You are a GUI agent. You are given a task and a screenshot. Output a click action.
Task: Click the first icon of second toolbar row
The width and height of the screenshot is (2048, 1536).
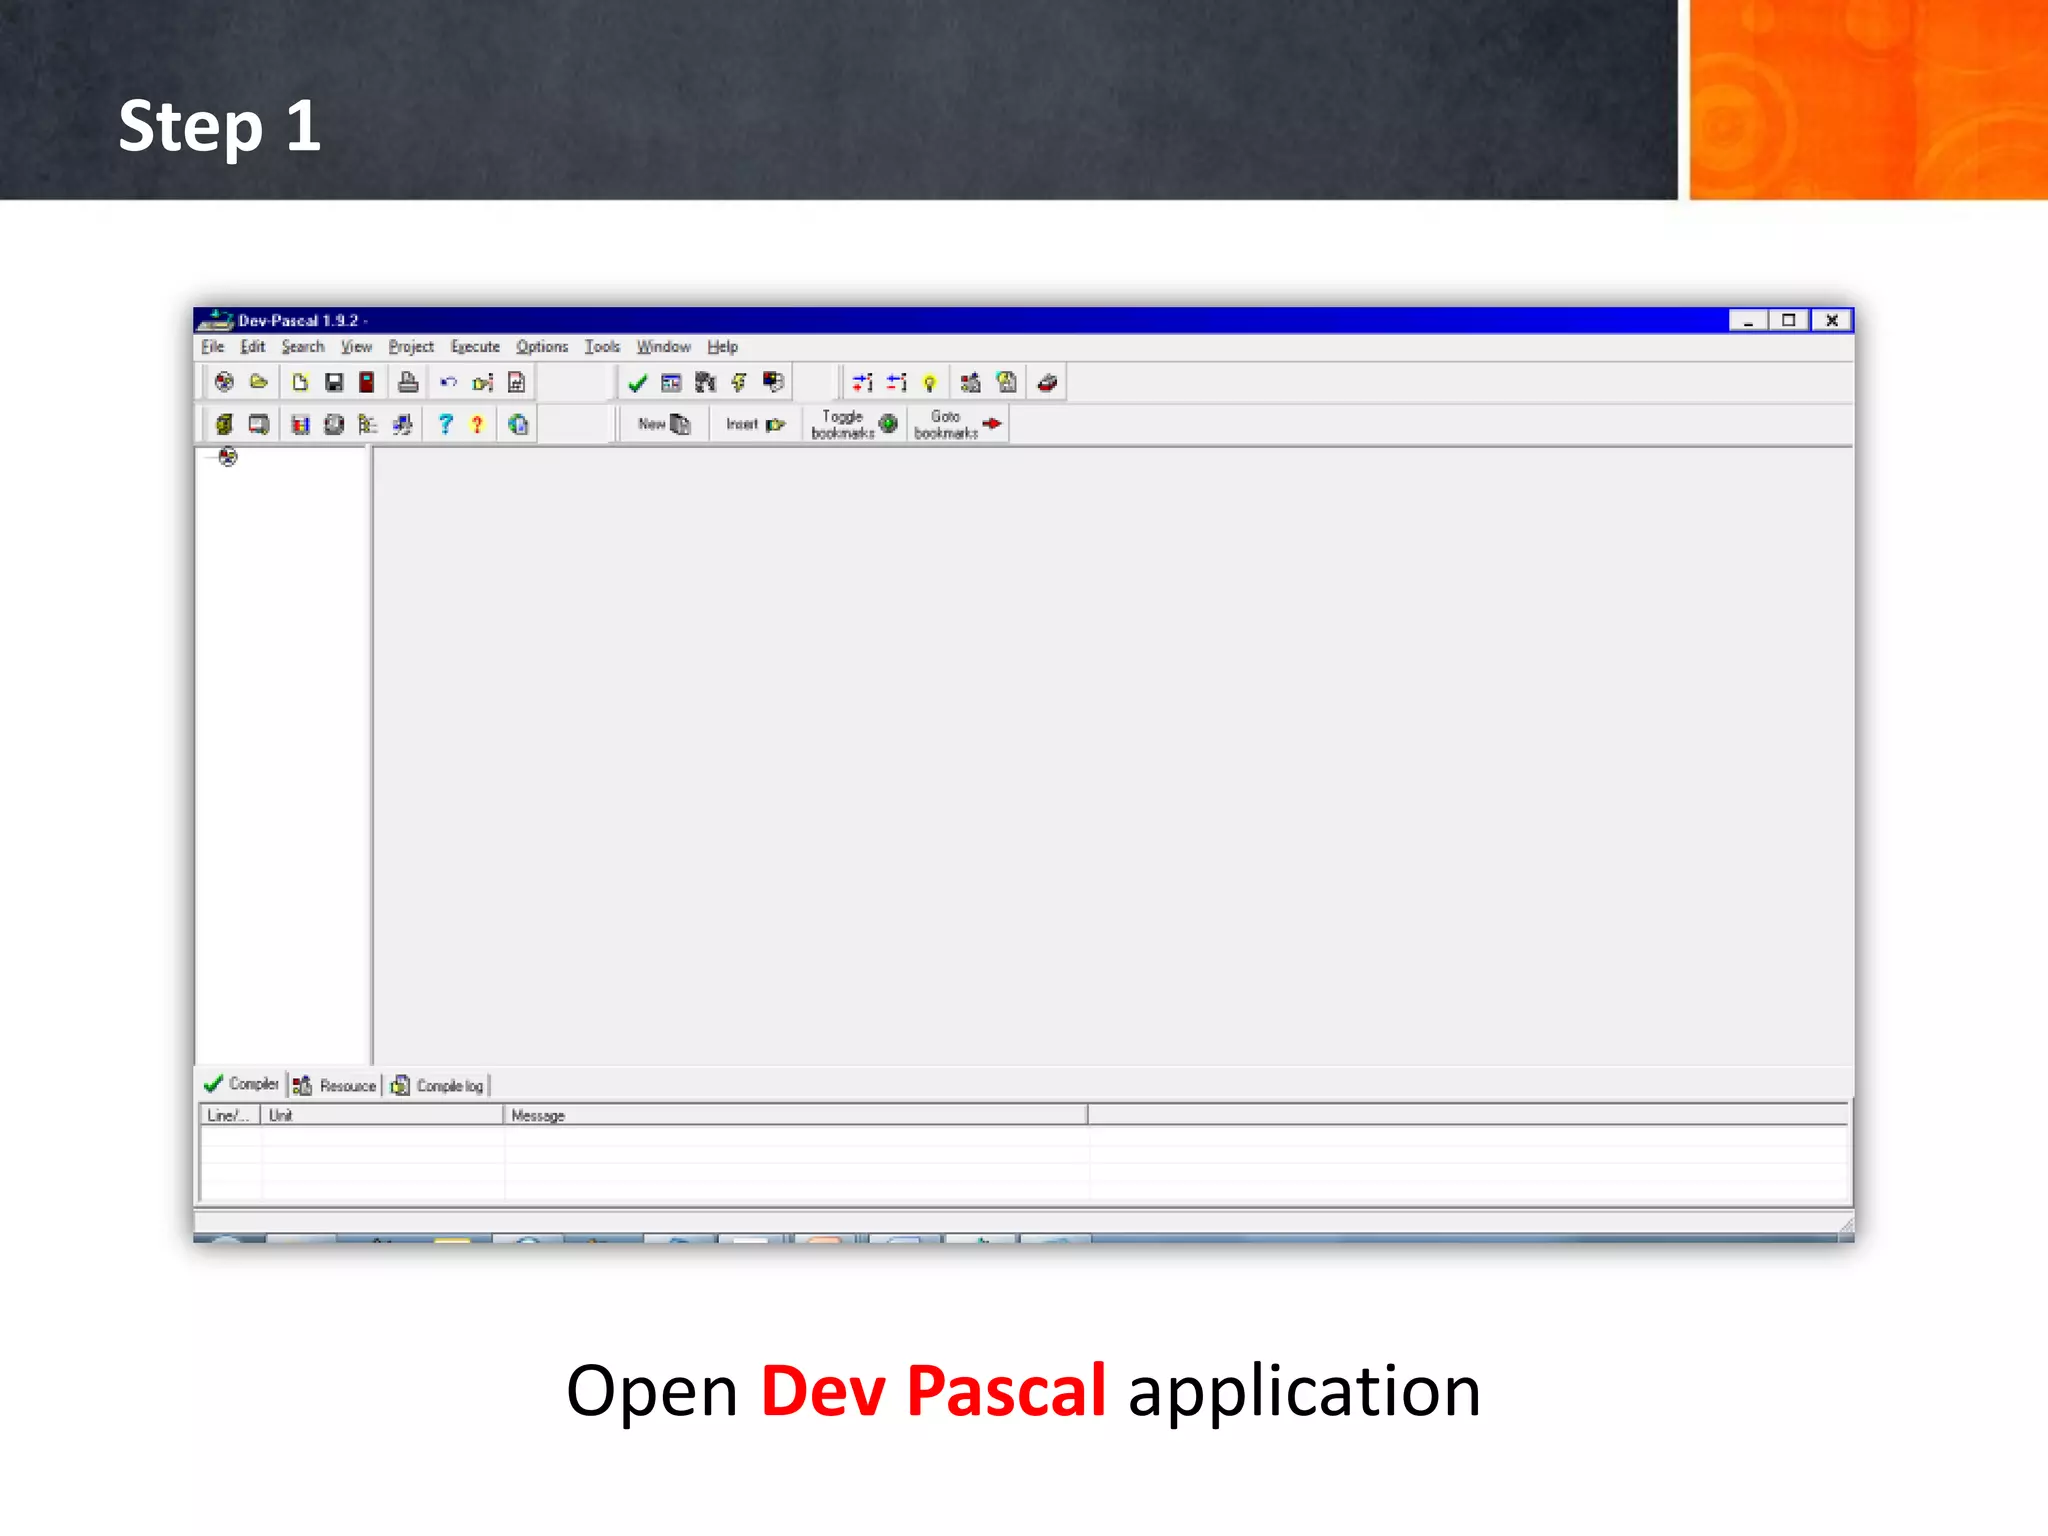[x=224, y=424]
